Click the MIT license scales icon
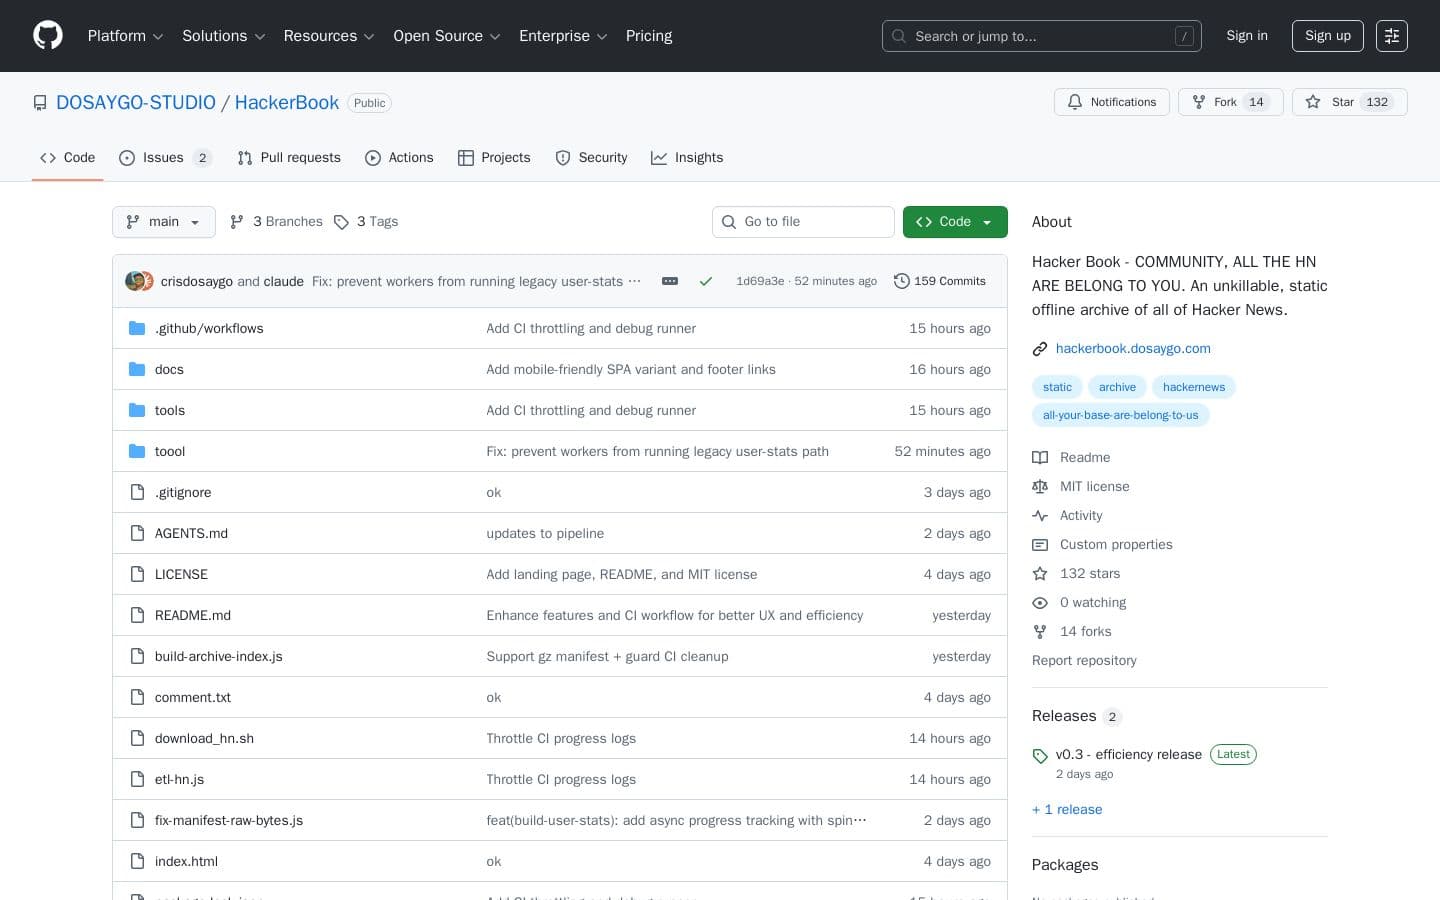Screen dimensions: 1440x900 [x=1040, y=486]
